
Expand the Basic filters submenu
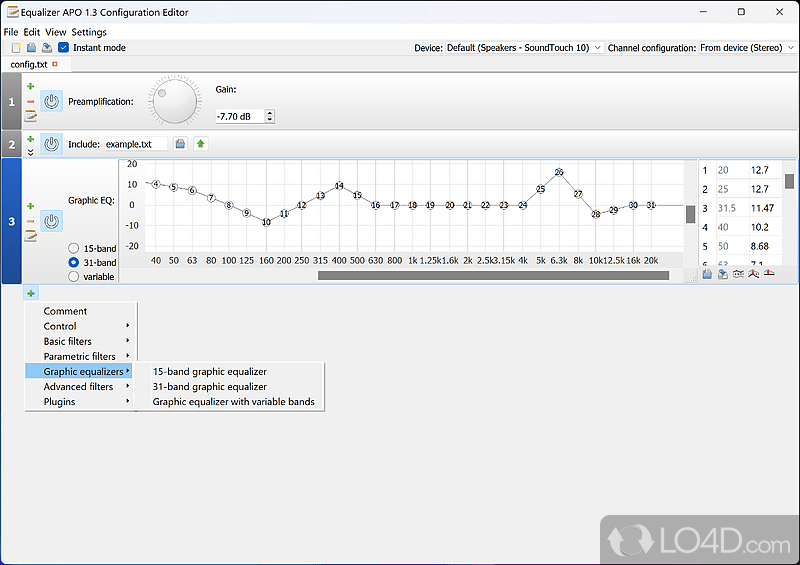pyautogui.click(x=81, y=341)
